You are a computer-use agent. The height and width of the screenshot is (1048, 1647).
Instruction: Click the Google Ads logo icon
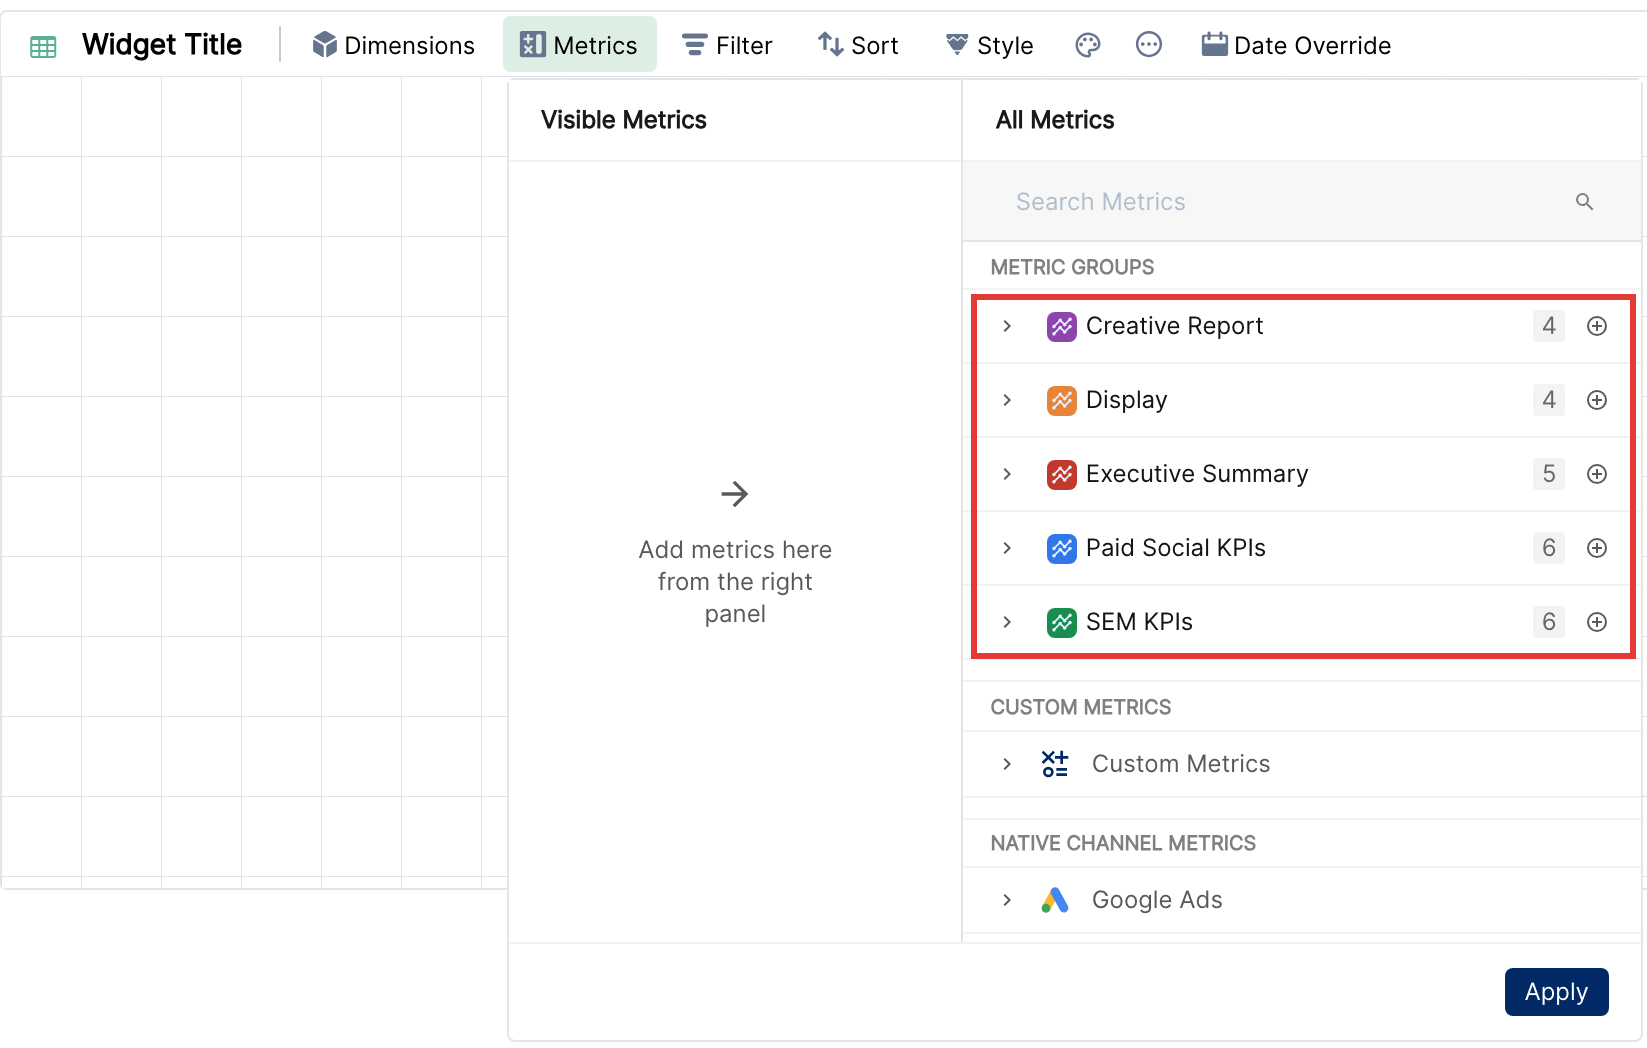click(1055, 900)
